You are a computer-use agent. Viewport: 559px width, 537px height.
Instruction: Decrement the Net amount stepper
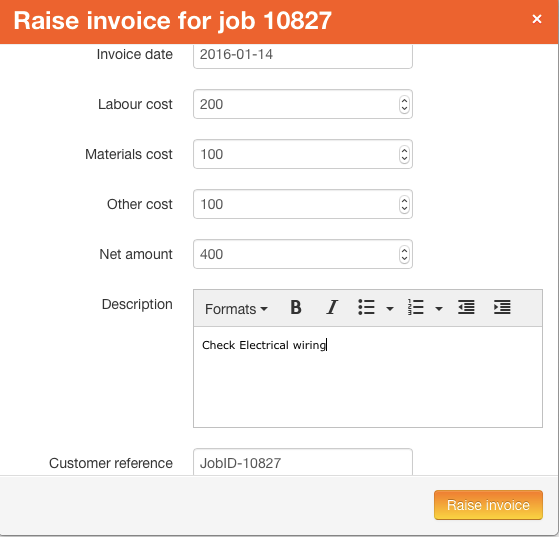(x=404, y=258)
